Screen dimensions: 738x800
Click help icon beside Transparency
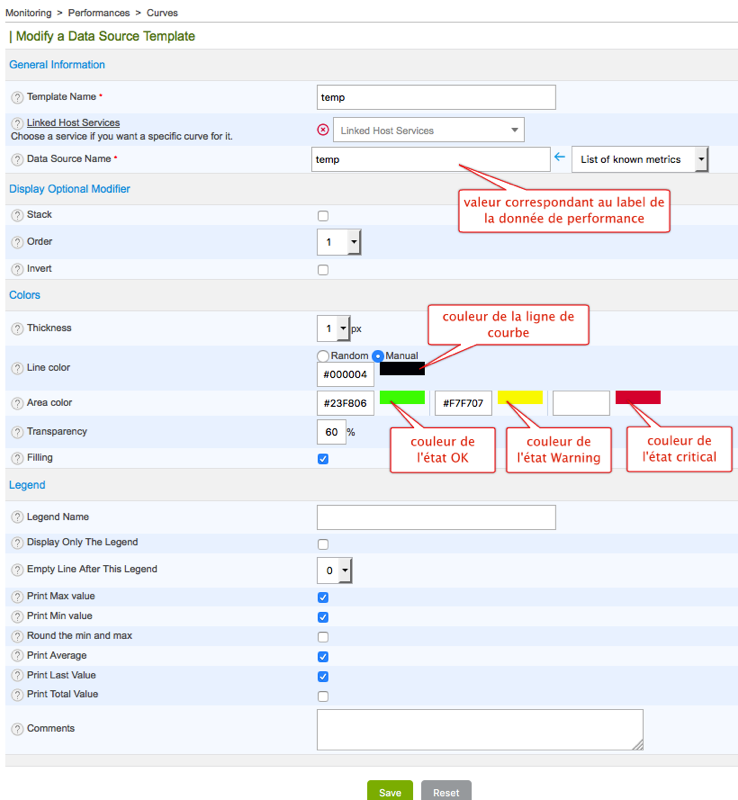tap(17, 432)
